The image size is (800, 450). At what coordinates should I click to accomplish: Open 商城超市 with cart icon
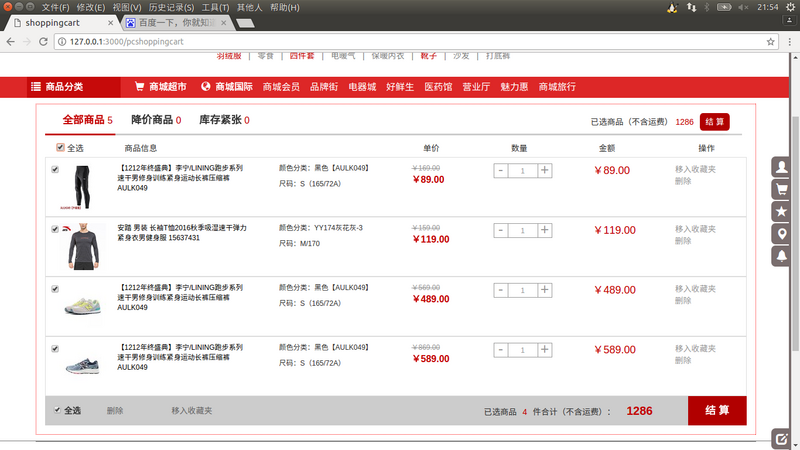click(x=161, y=87)
